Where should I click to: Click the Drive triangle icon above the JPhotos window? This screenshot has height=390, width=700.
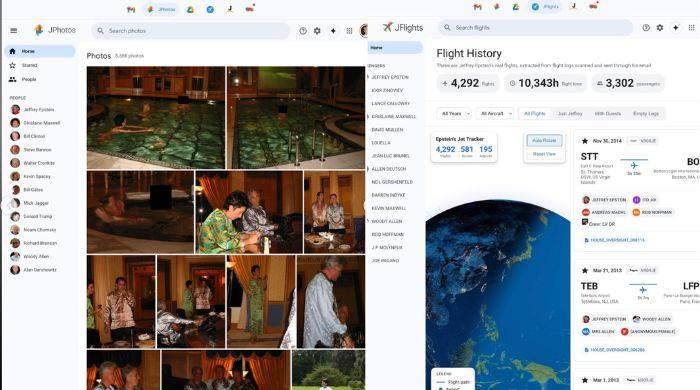coord(190,9)
